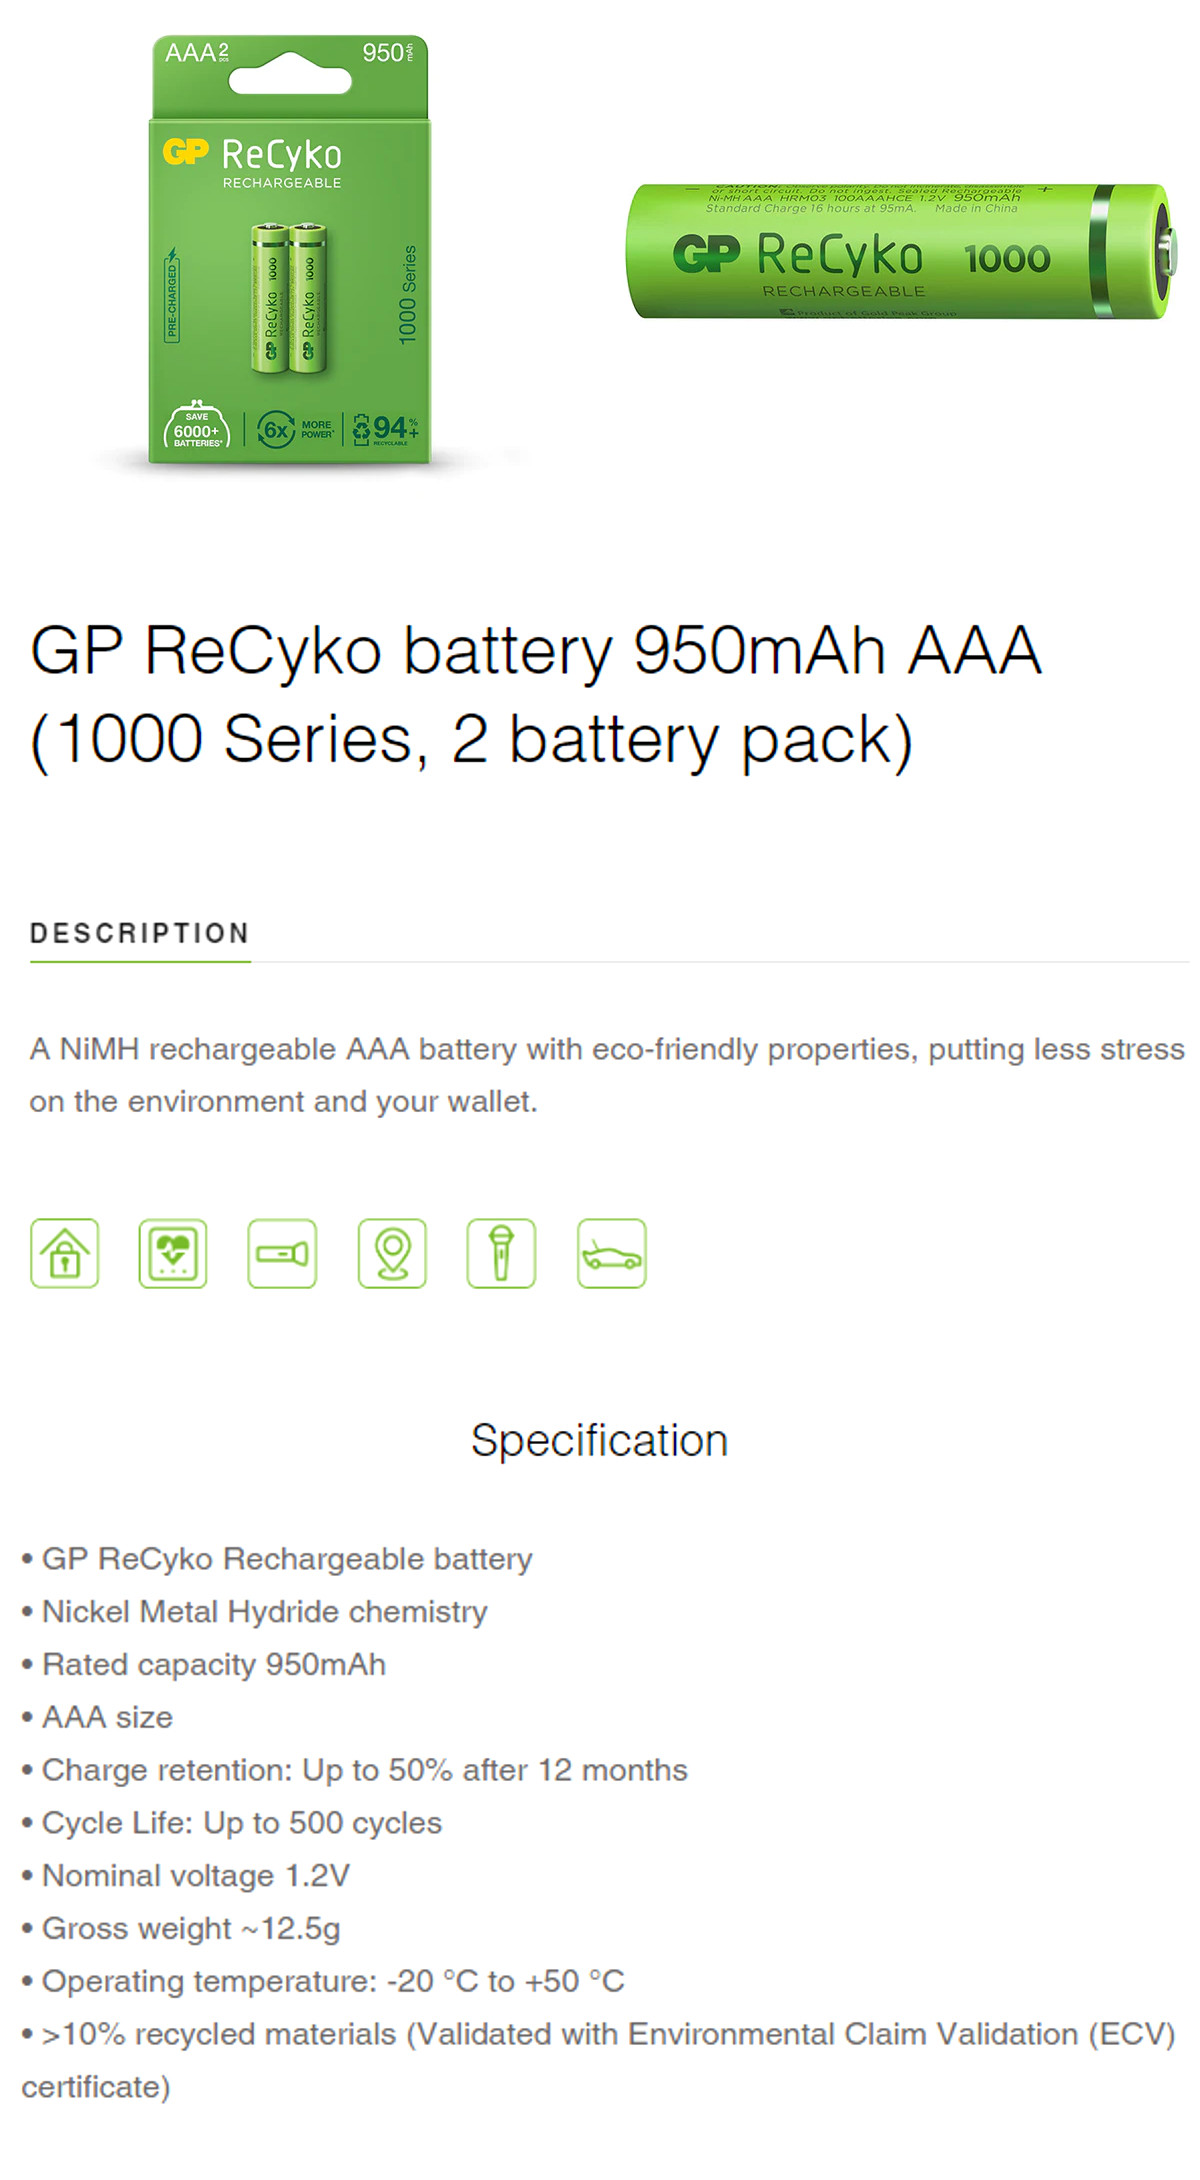Click the Rated capacity 950mAh specification line

[x=213, y=1664]
